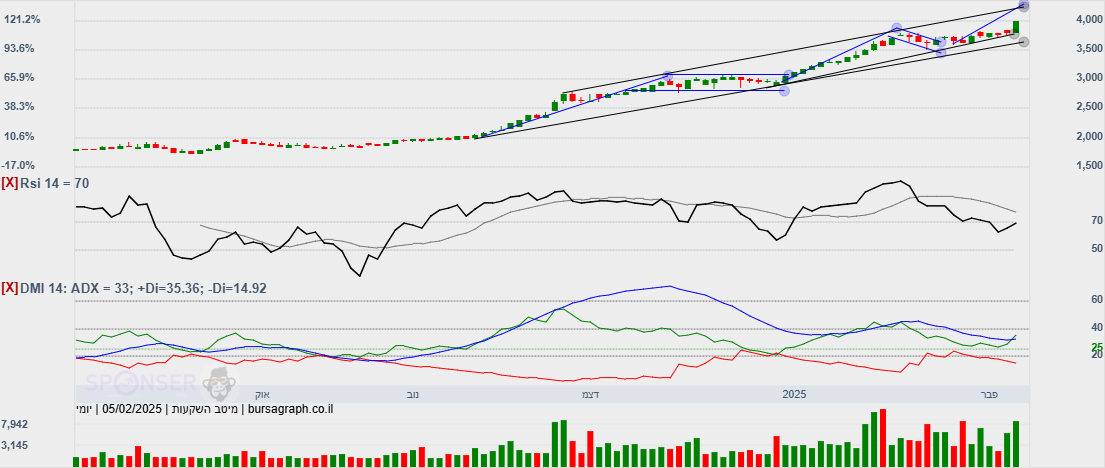1105x468 pixels.
Task: Remove the Rsi 14 indicator via its X
Action: click(10, 183)
